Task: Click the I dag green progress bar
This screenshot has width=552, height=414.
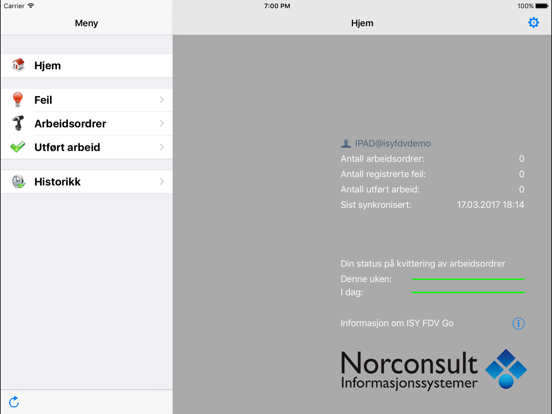Action: (x=468, y=292)
